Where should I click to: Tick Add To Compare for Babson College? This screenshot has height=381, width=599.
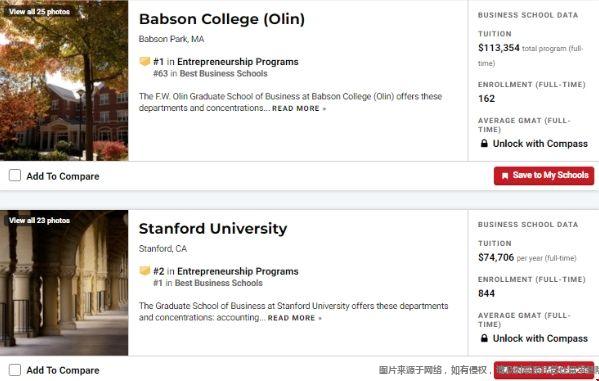[15, 176]
